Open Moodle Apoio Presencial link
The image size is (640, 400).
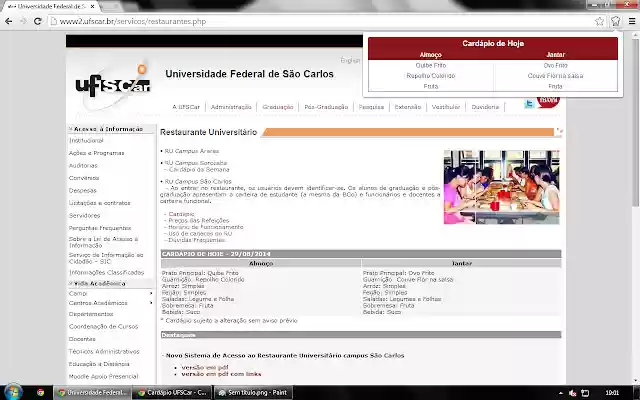pyautogui.click(x=104, y=376)
